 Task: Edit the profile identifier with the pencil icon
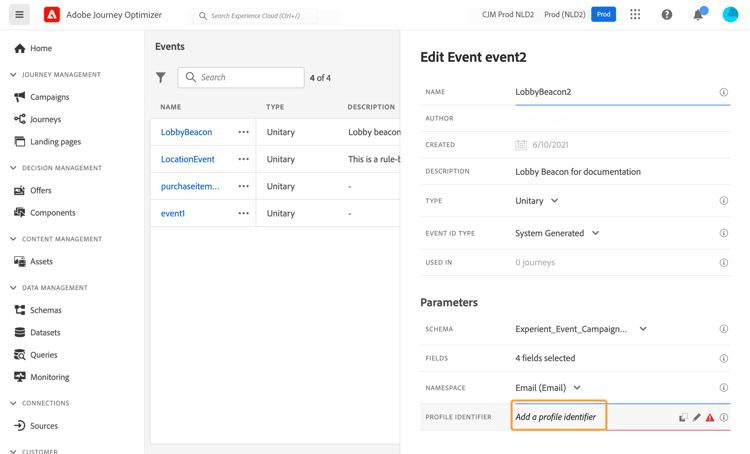point(696,418)
